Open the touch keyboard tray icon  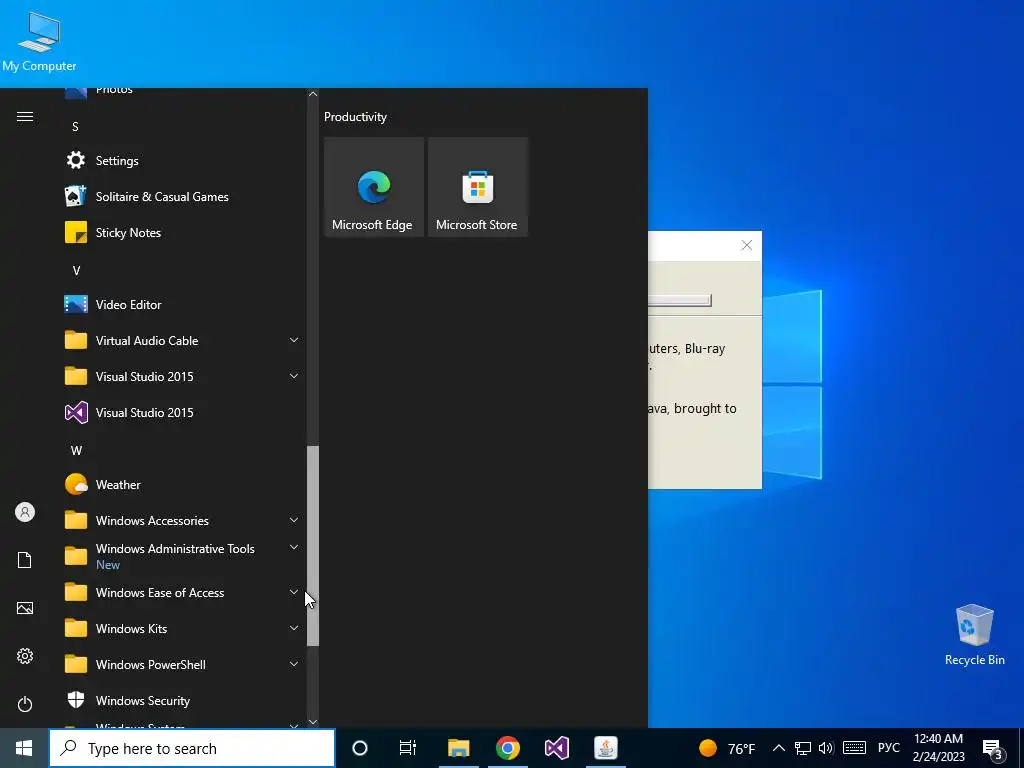[x=854, y=748]
